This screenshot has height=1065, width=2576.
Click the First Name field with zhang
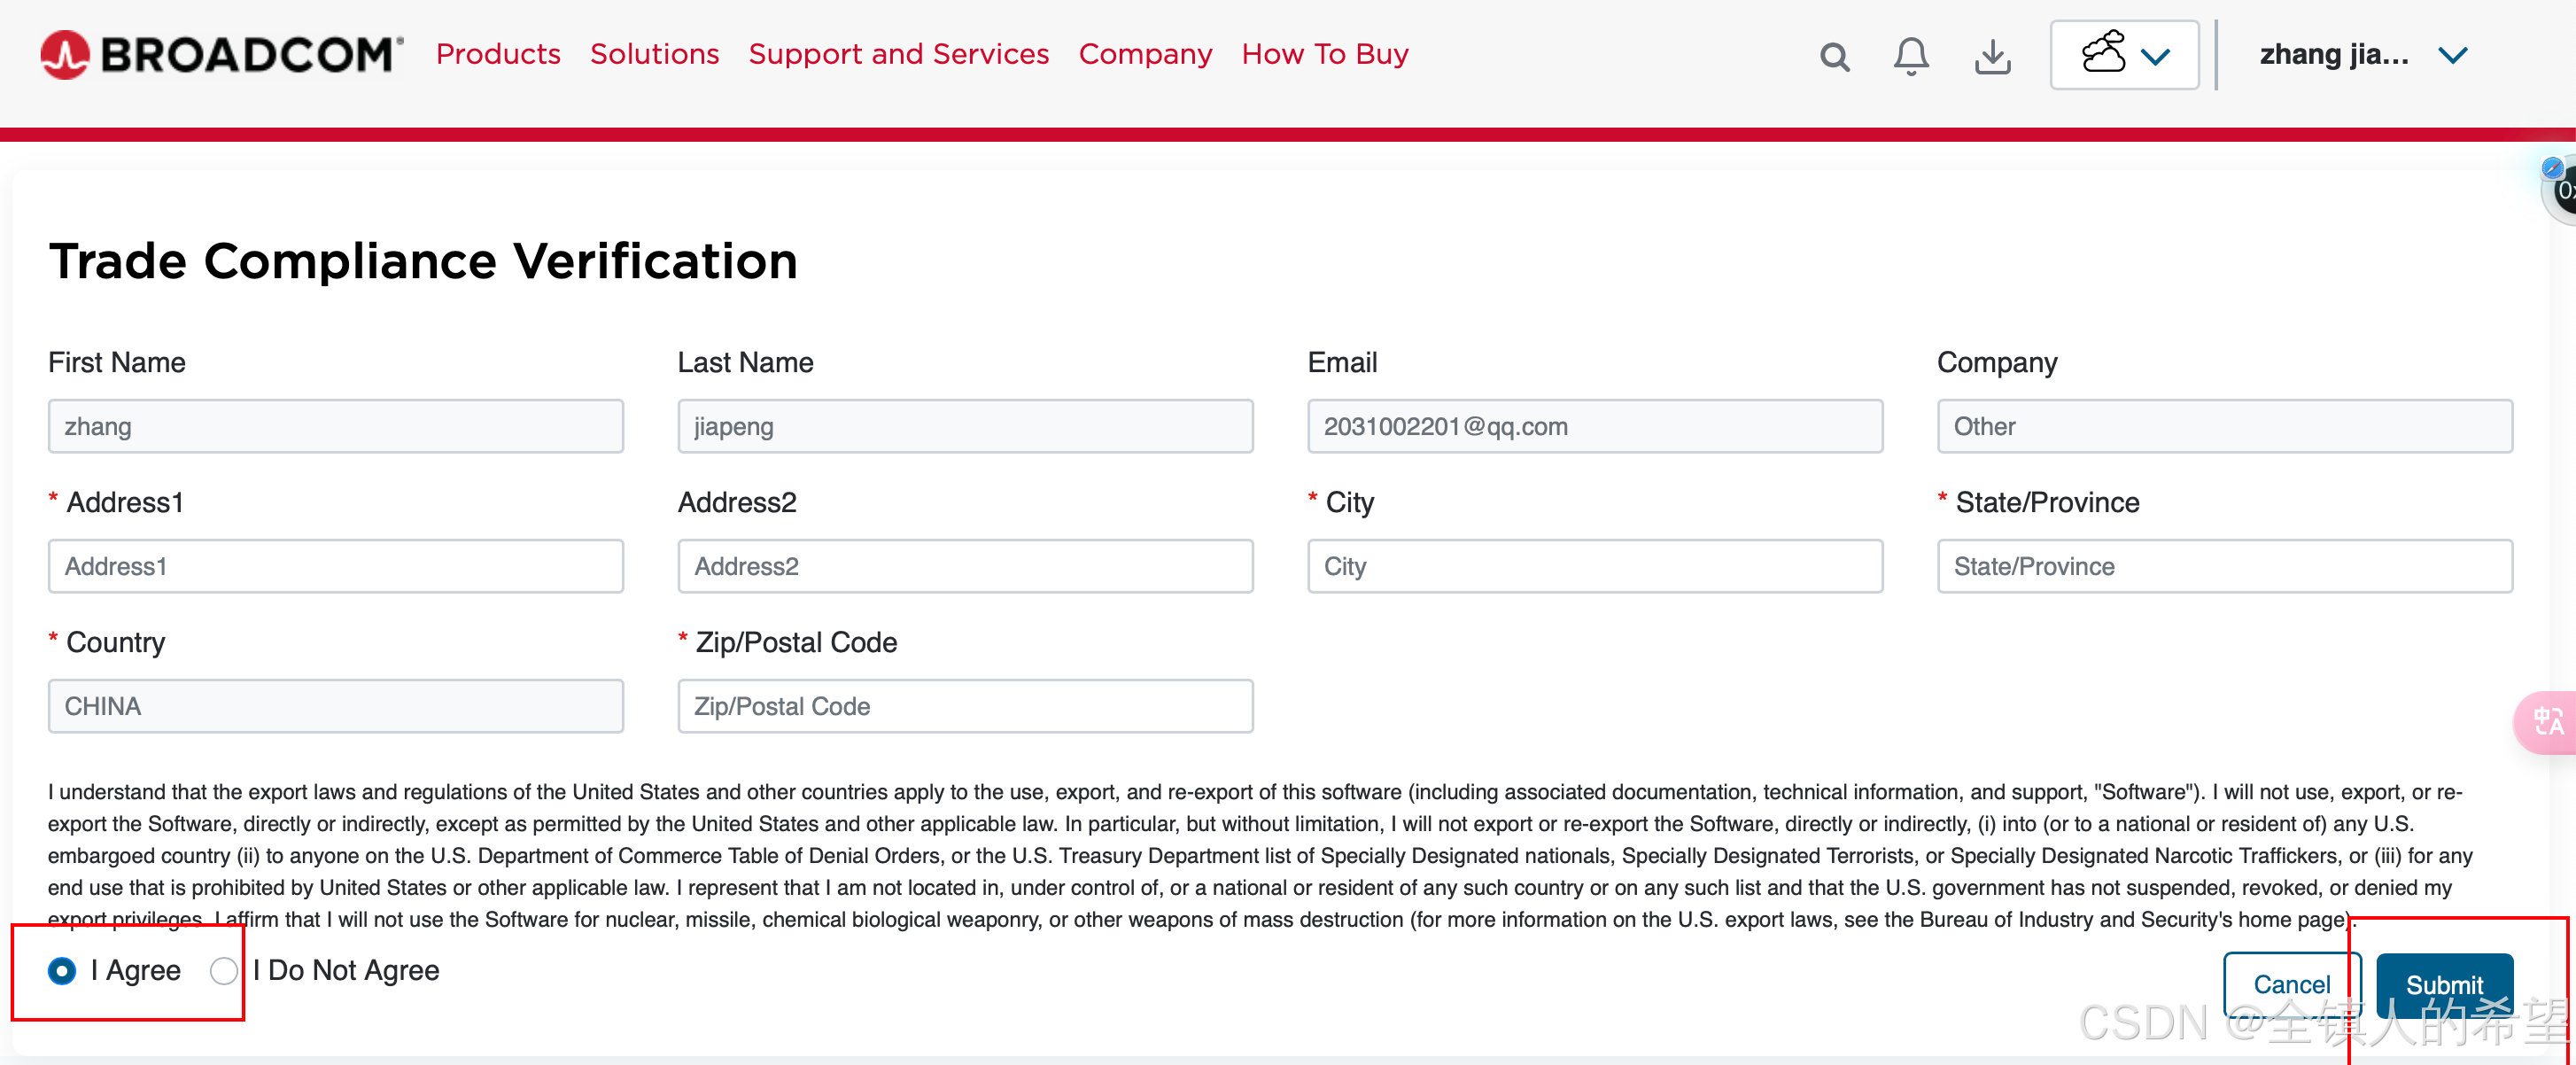pyautogui.click(x=336, y=426)
